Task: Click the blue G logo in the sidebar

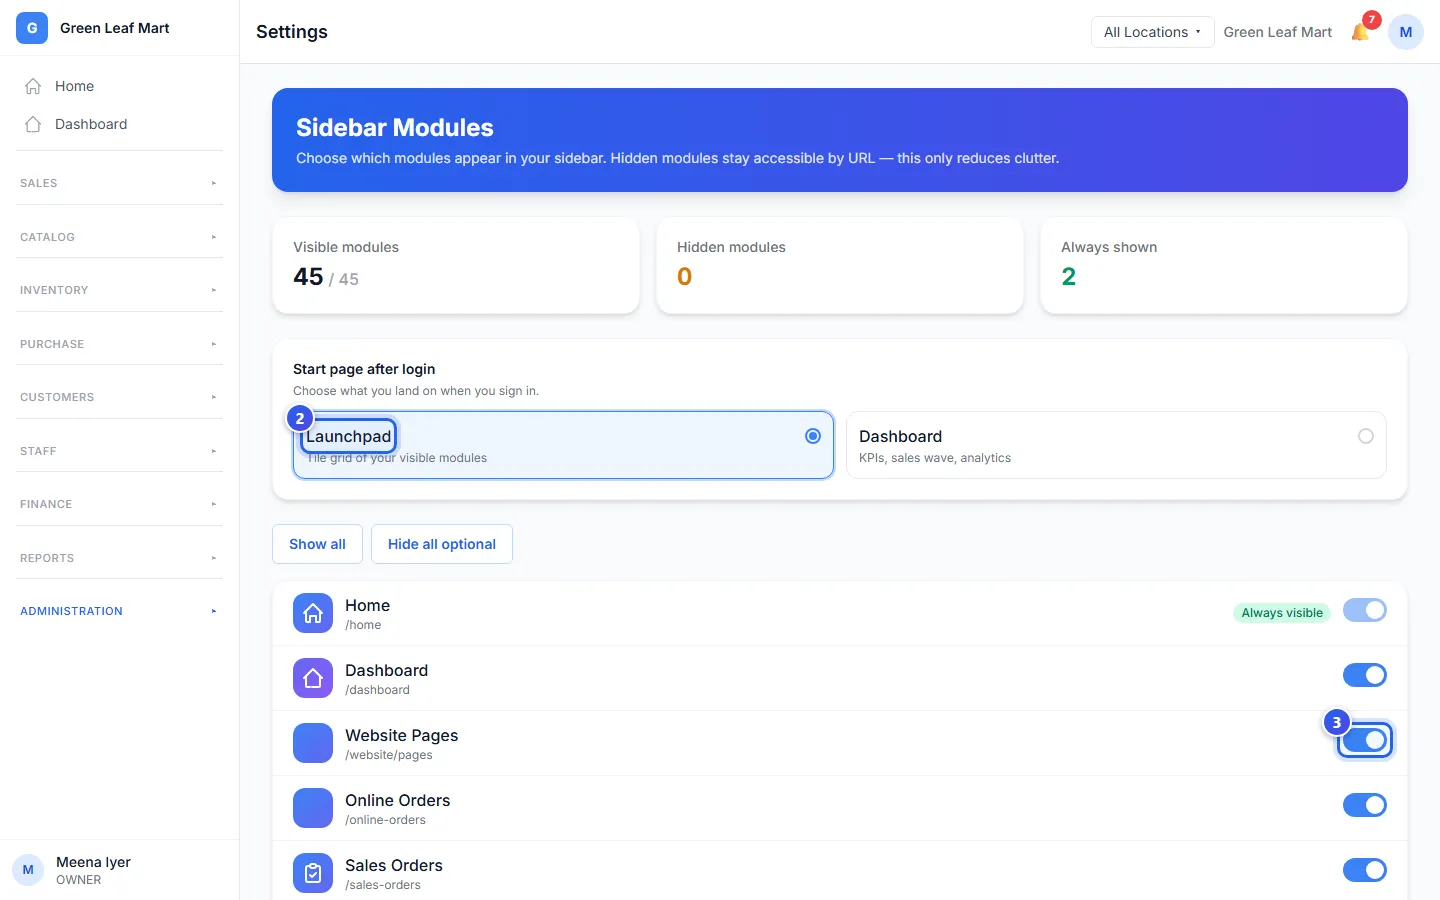Action: click(x=32, y=28)
